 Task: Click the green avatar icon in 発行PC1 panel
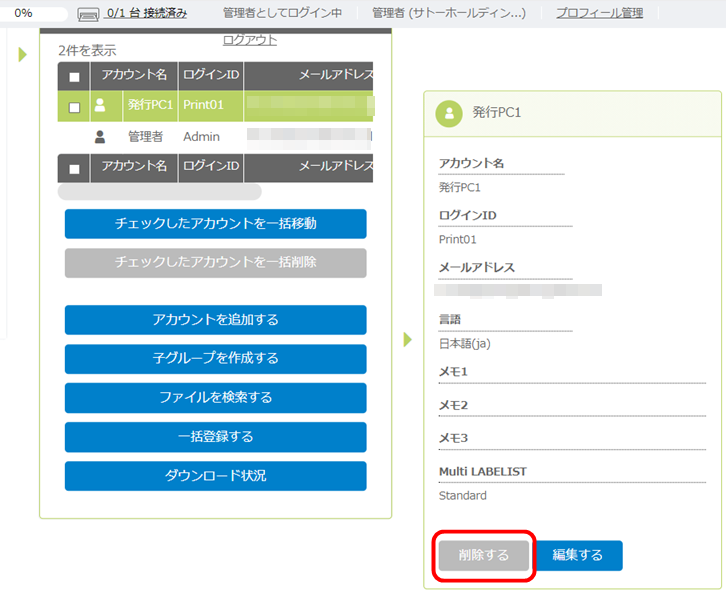pos(449,113)
